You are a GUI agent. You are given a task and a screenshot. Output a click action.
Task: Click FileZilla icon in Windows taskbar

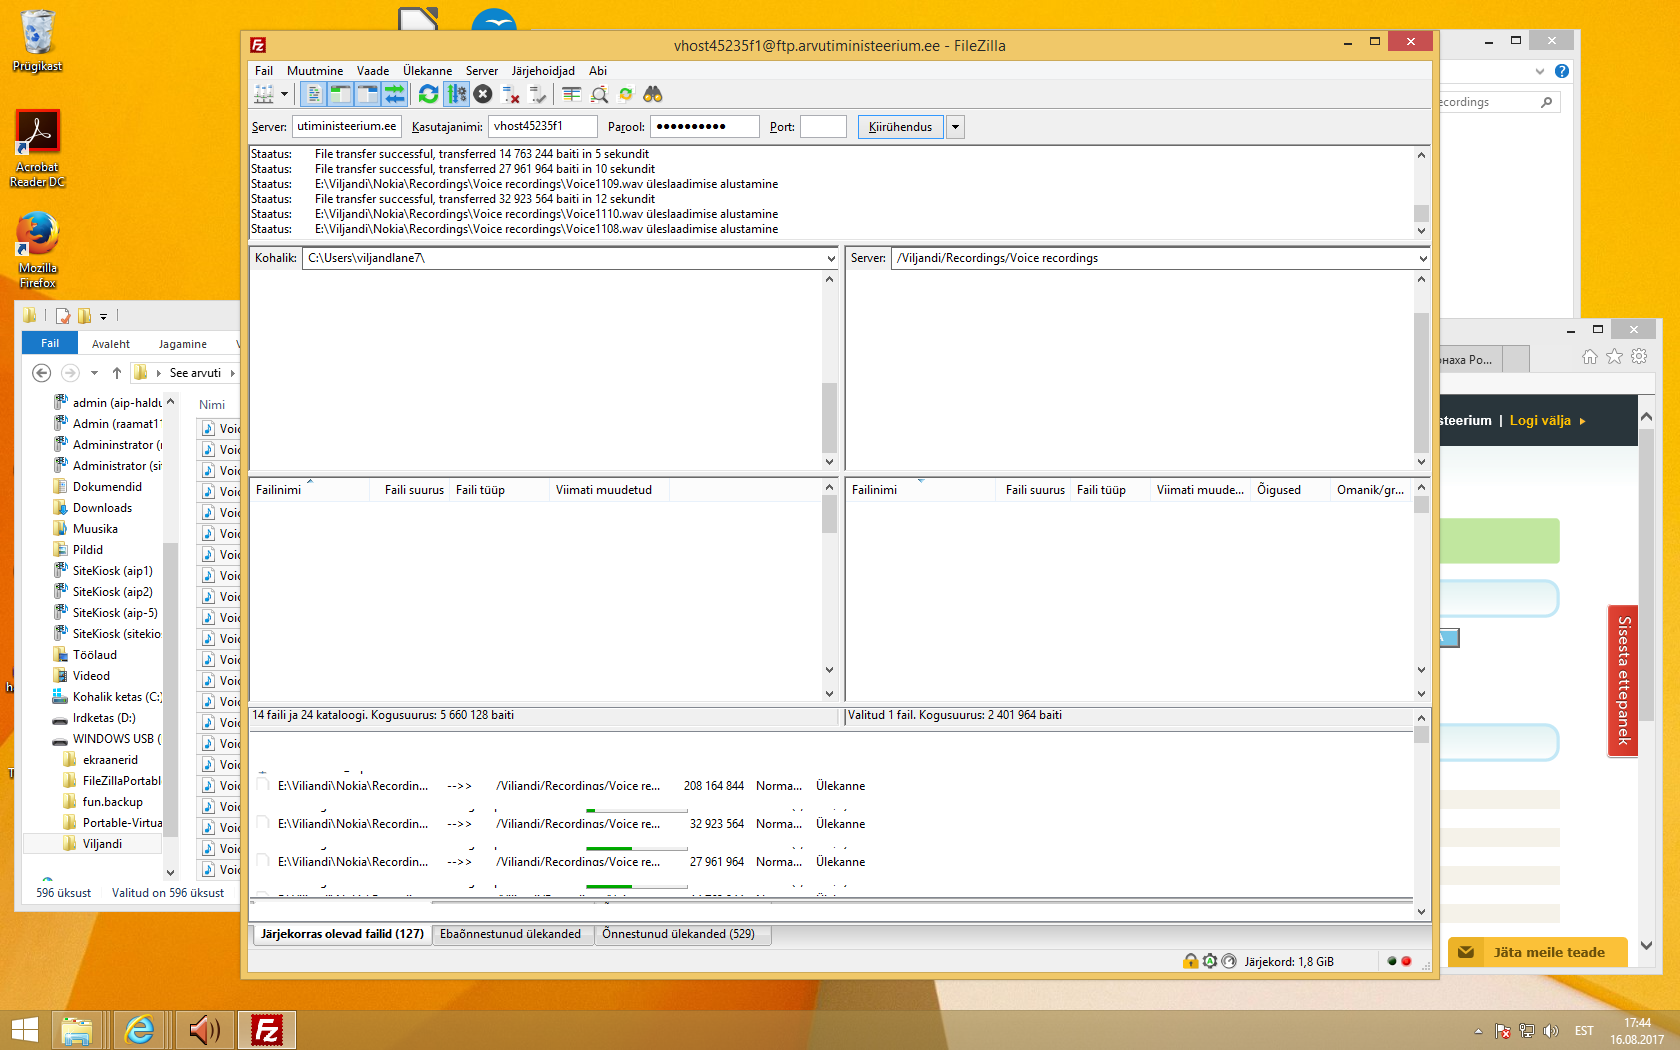coord(267,1029)
